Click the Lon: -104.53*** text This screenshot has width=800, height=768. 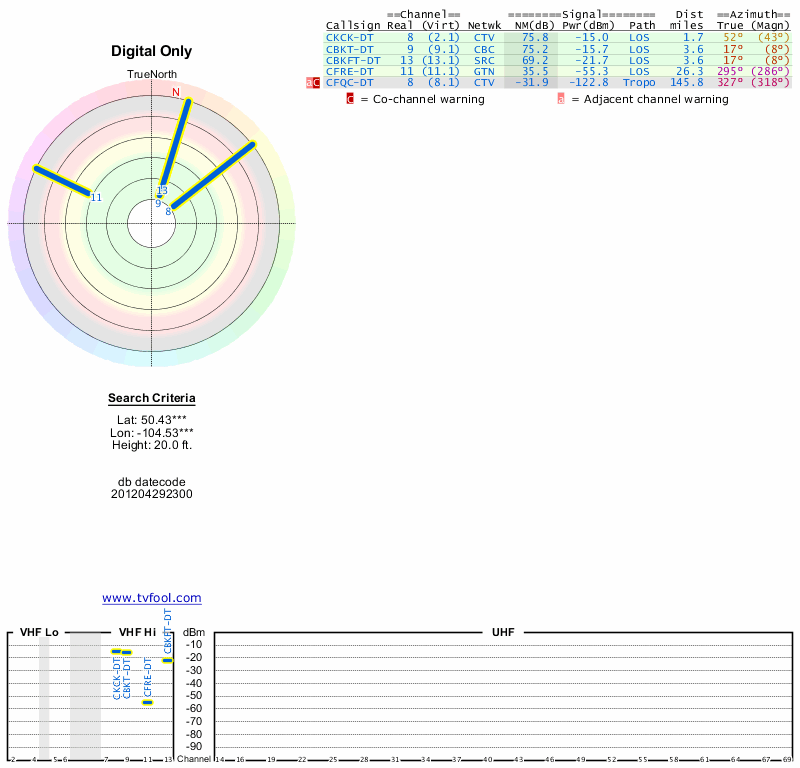pos(152,433)
